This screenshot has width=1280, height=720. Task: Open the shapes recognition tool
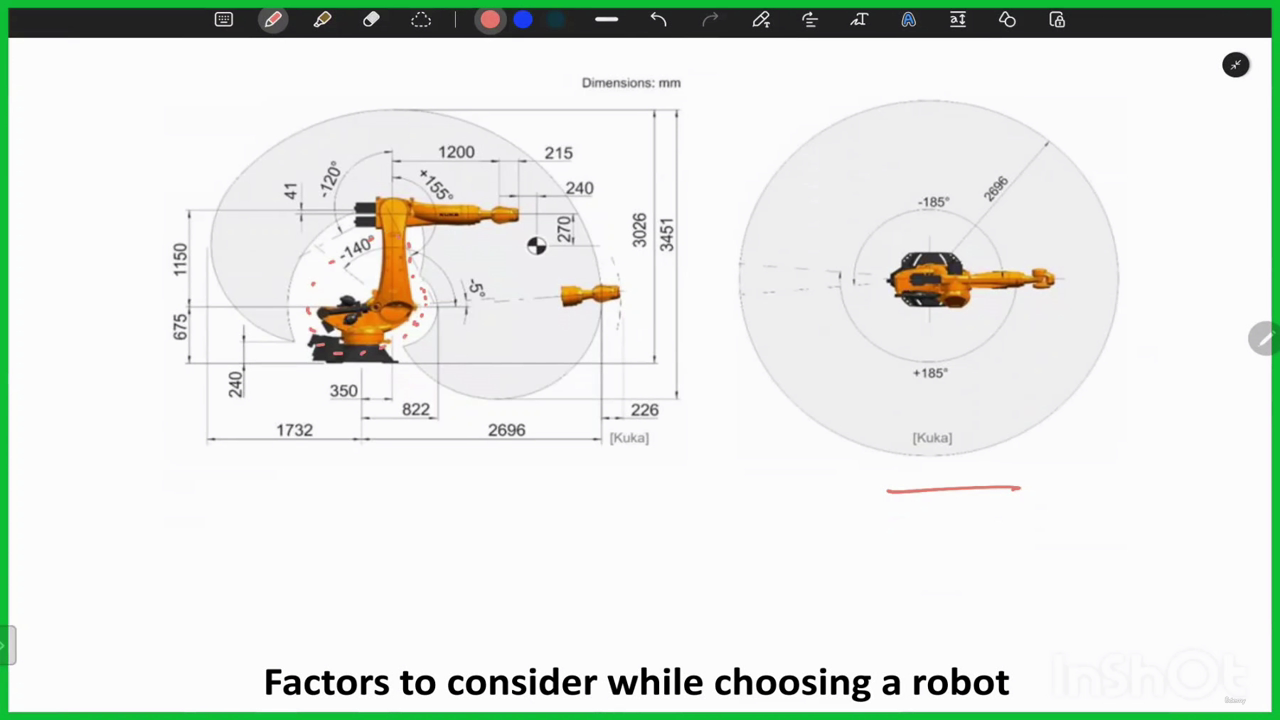(1007, 20)
